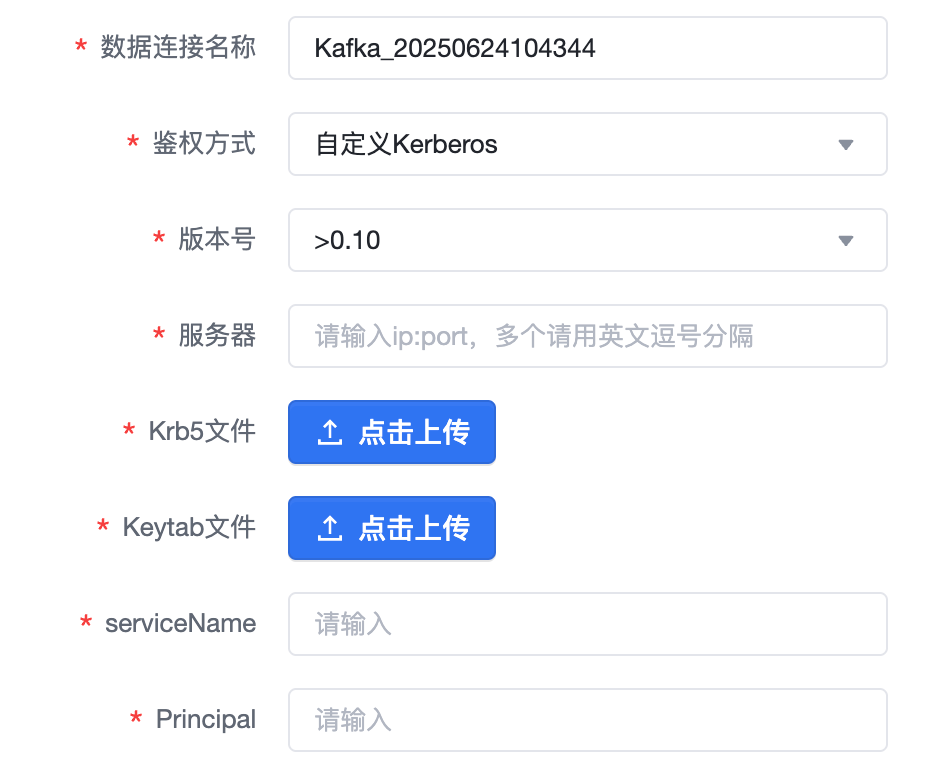
Task: Click the upload arrow icon for Krb5文件
Action: (329, 432)
